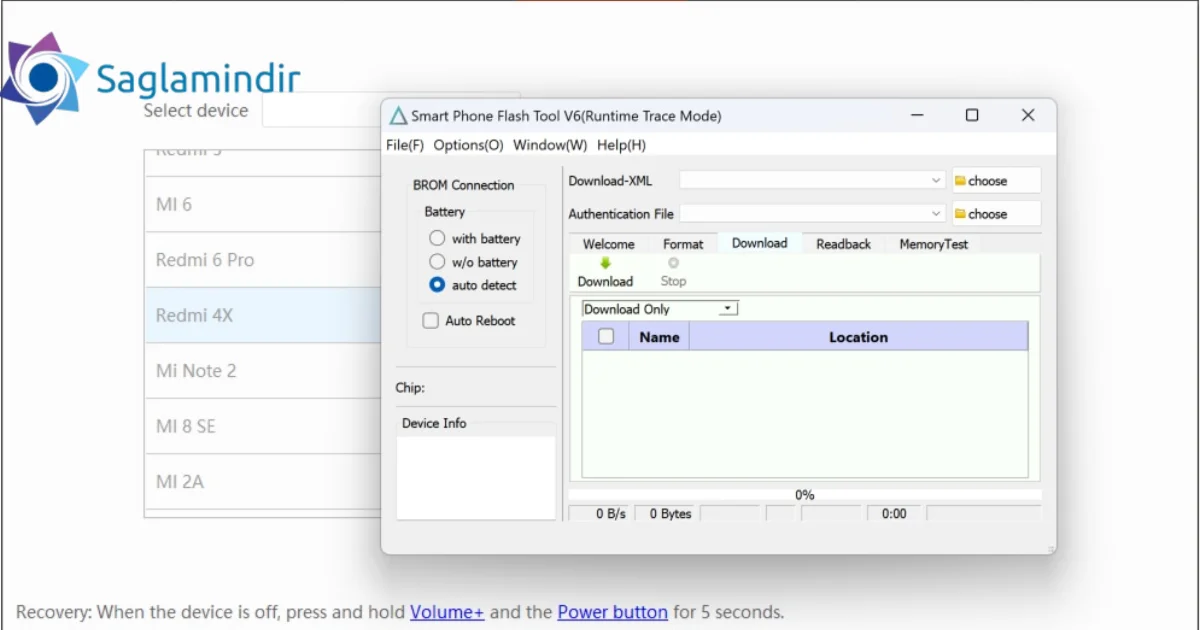Click choose button for Authentication File
The image size is (1200, 630).
pos(996,214)
